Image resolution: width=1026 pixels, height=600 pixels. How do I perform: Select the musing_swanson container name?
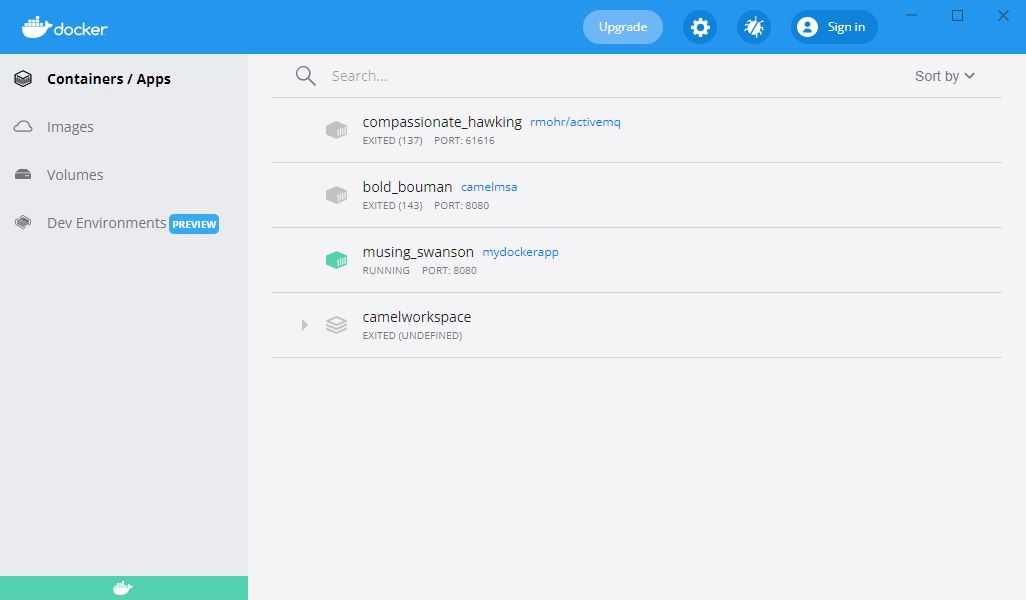(418, 252)
